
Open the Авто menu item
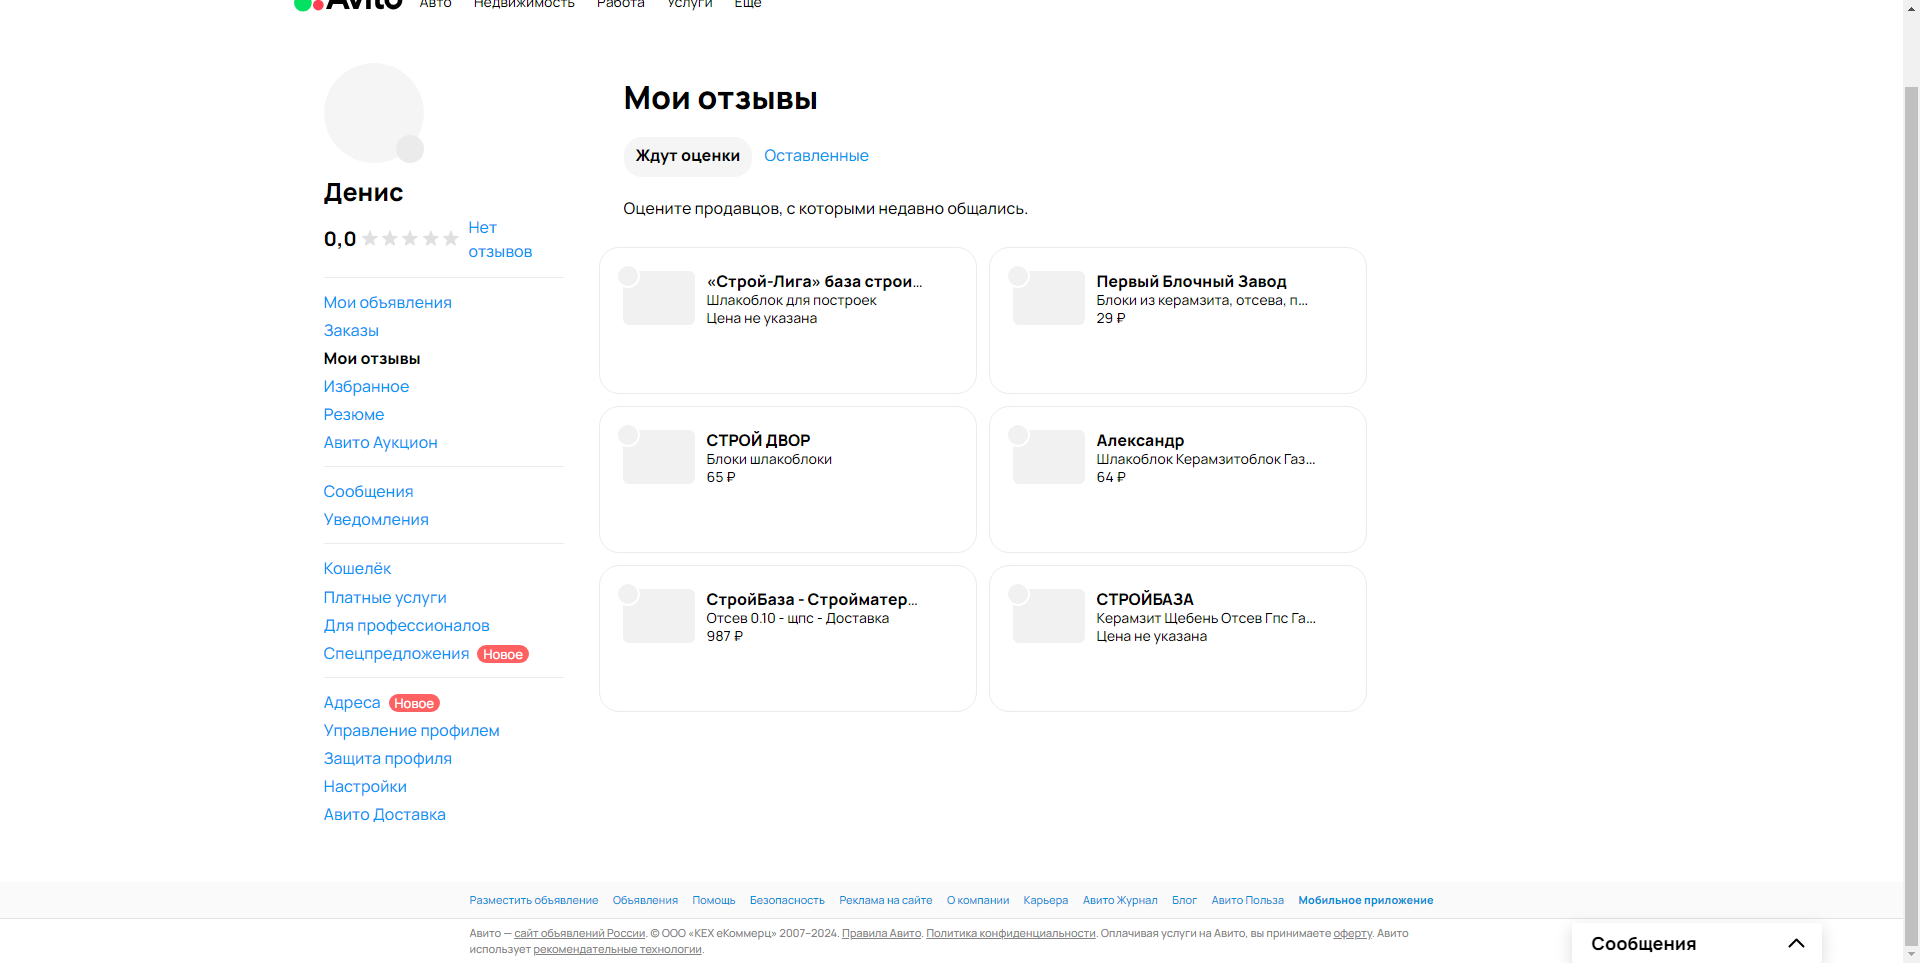(x=435, y=4)
